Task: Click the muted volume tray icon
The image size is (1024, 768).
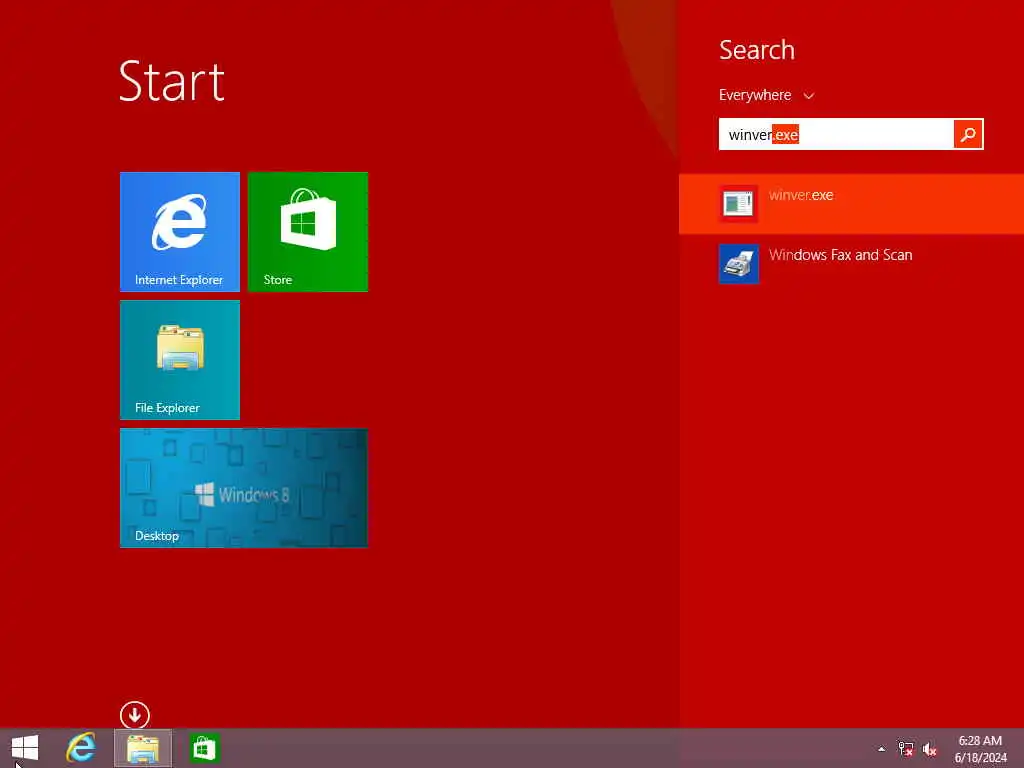Action: (x=929, y=749)
